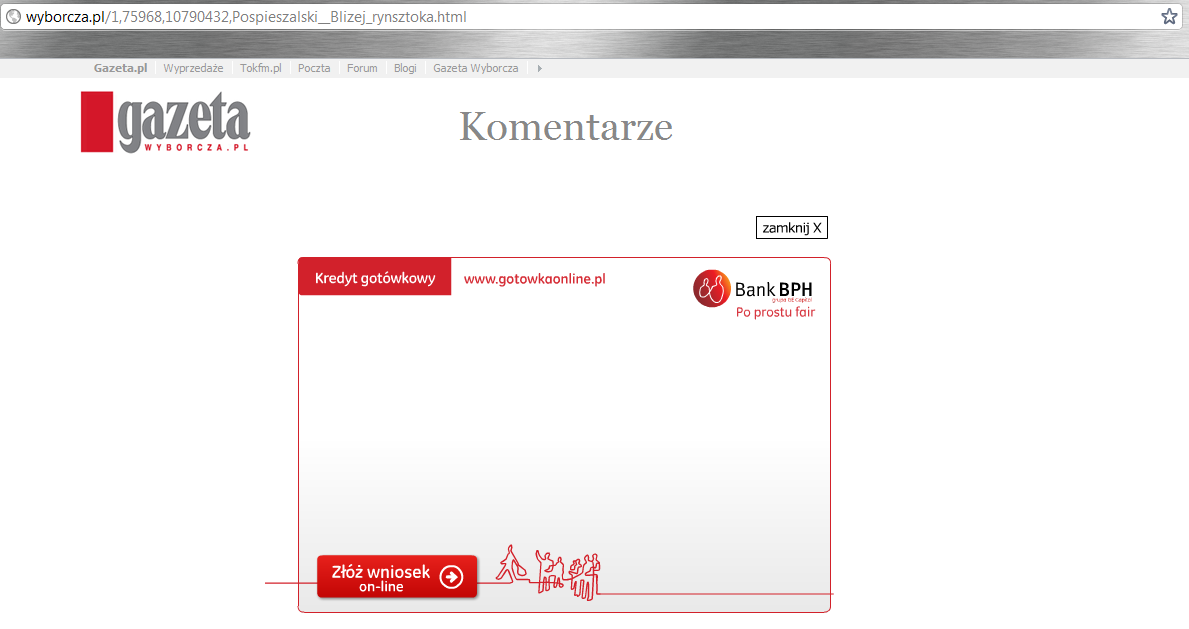This screenshot has width=1189, height=629.
Task: Visit the Forum link in top bar
Action: coord(362,68)
